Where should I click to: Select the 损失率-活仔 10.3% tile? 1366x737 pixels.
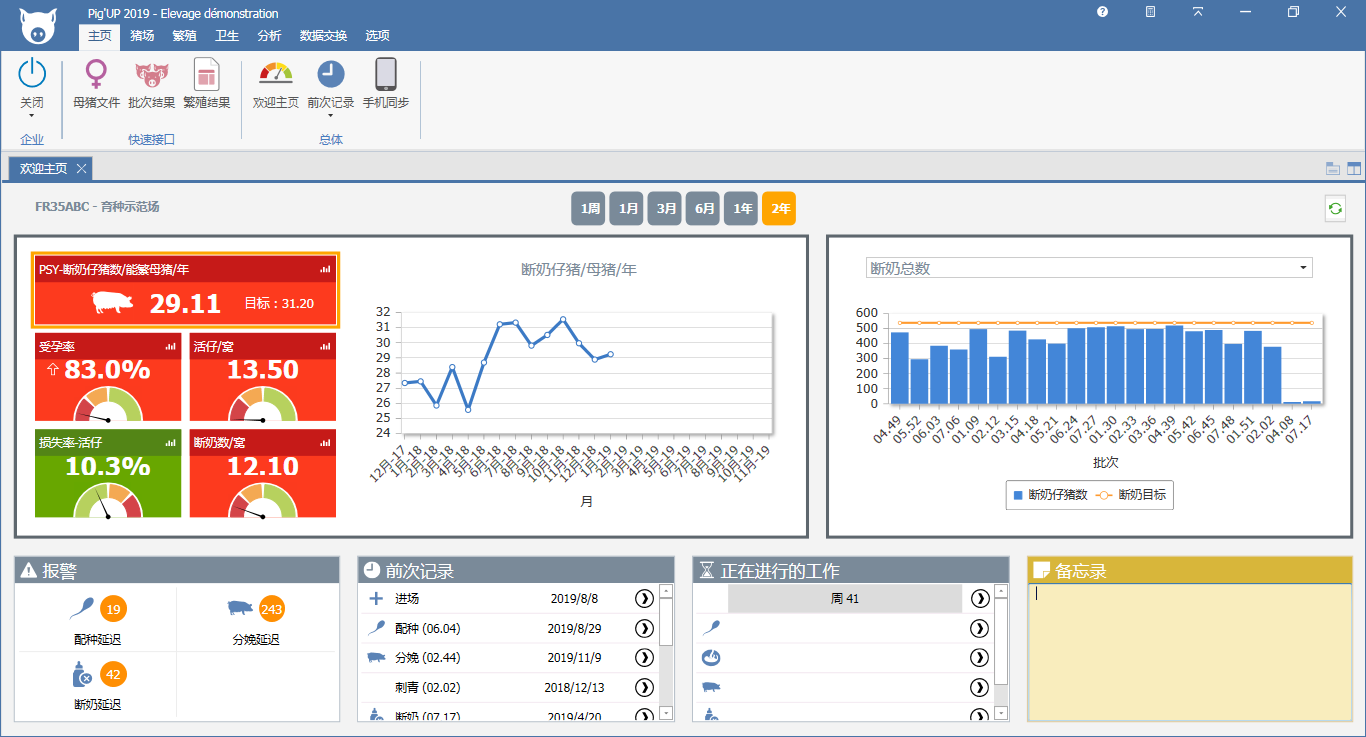pyautogui.click(x=108, y=473)
